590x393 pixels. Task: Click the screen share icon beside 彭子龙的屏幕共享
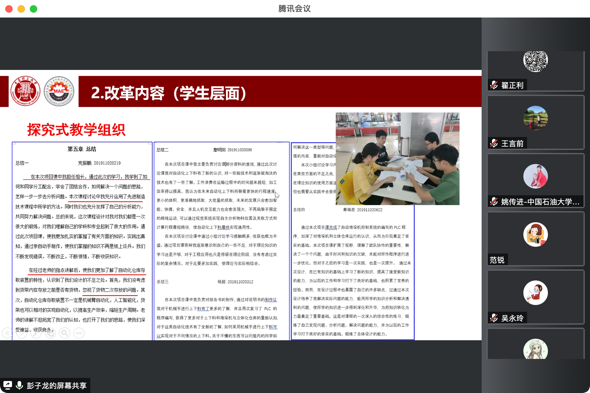(8, 385)
